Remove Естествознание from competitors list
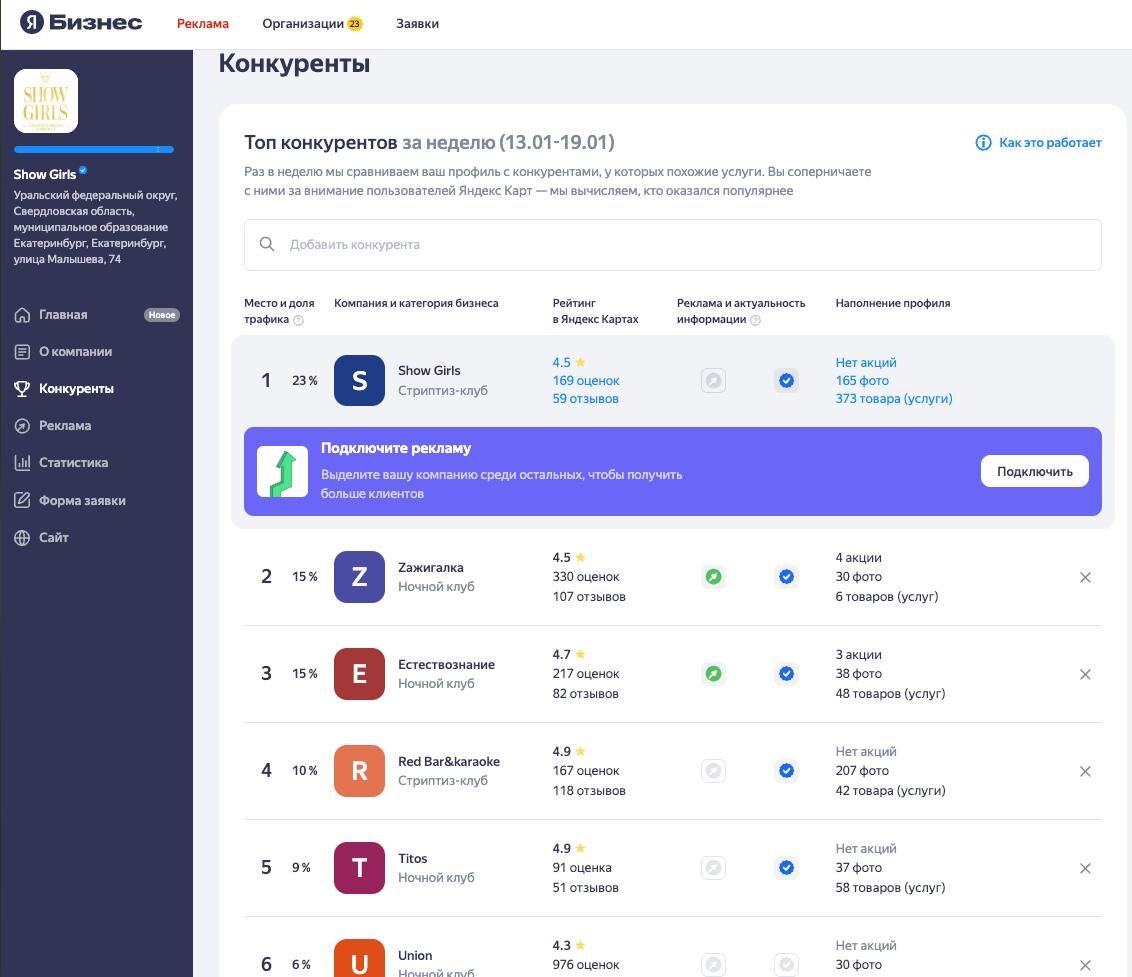 (1084, 674)
